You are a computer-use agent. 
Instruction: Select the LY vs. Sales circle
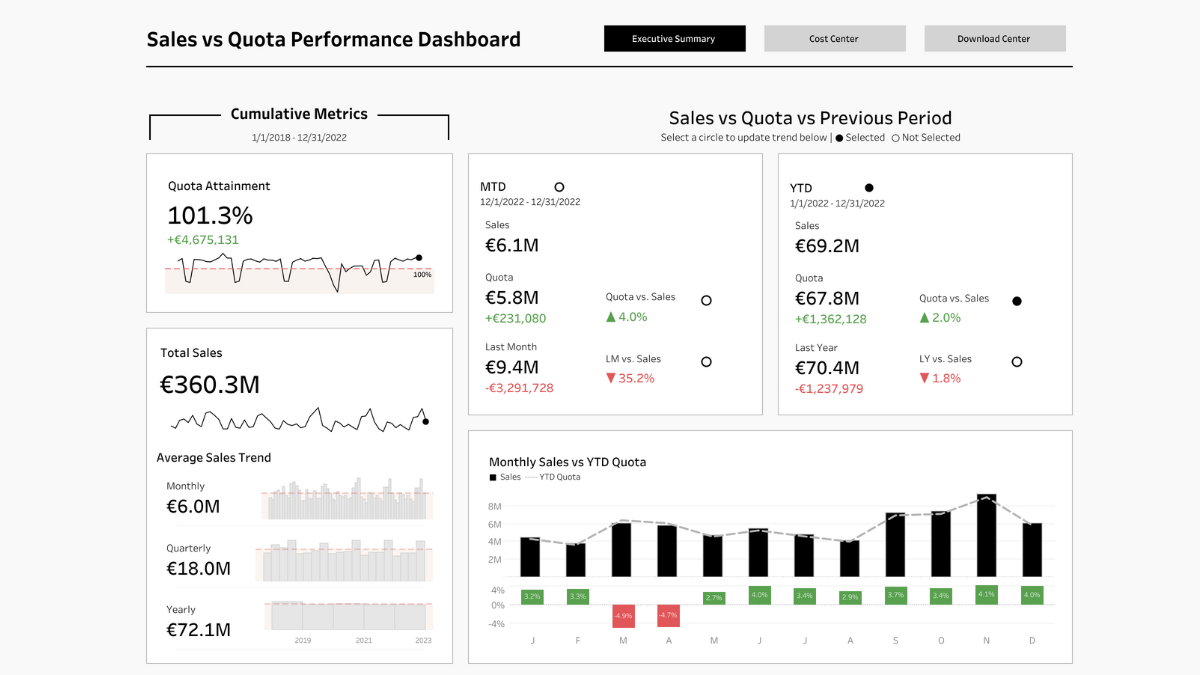[x=1017, y=361]
